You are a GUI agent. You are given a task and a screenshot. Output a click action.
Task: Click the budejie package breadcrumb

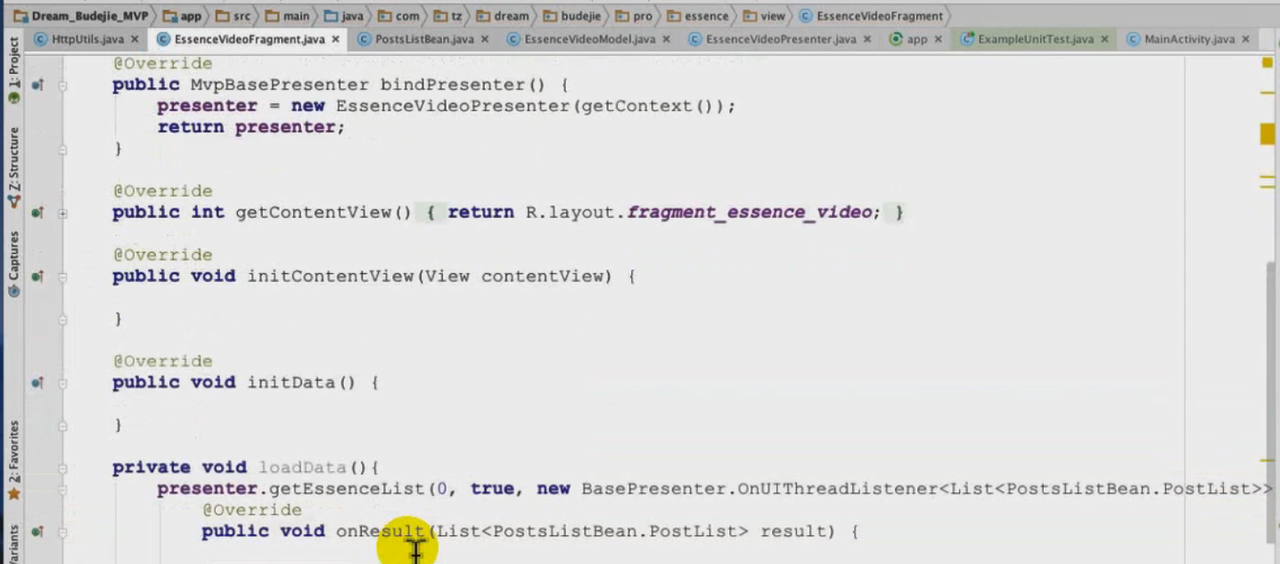click(x=570, y=16)
